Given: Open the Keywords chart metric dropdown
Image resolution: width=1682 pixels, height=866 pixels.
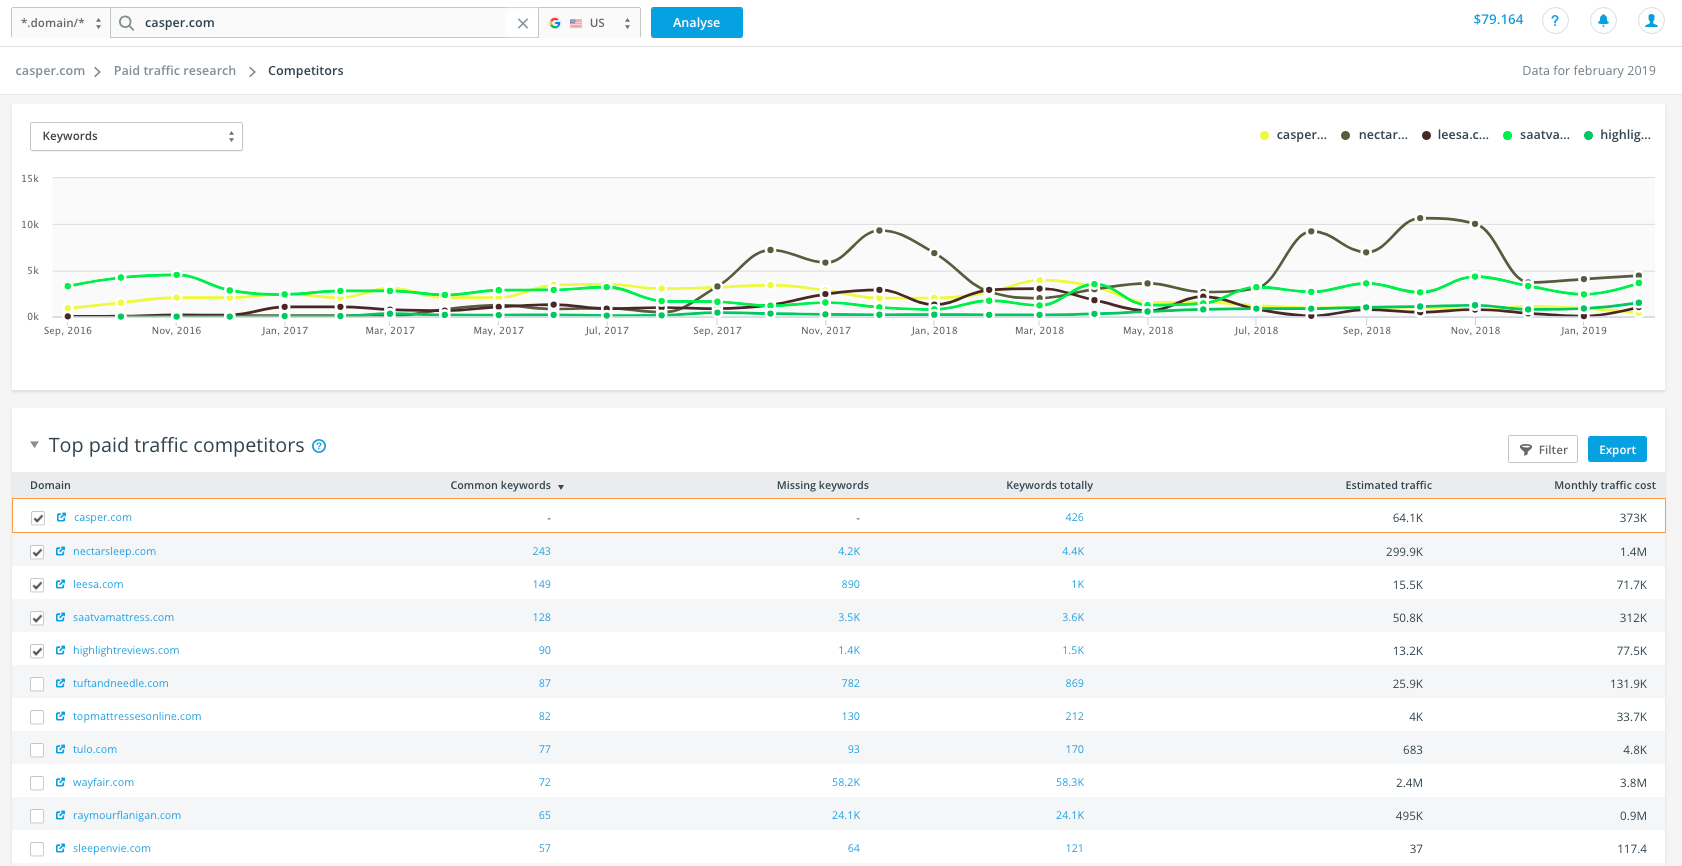Looking at the screenshot, I should 136,136.
